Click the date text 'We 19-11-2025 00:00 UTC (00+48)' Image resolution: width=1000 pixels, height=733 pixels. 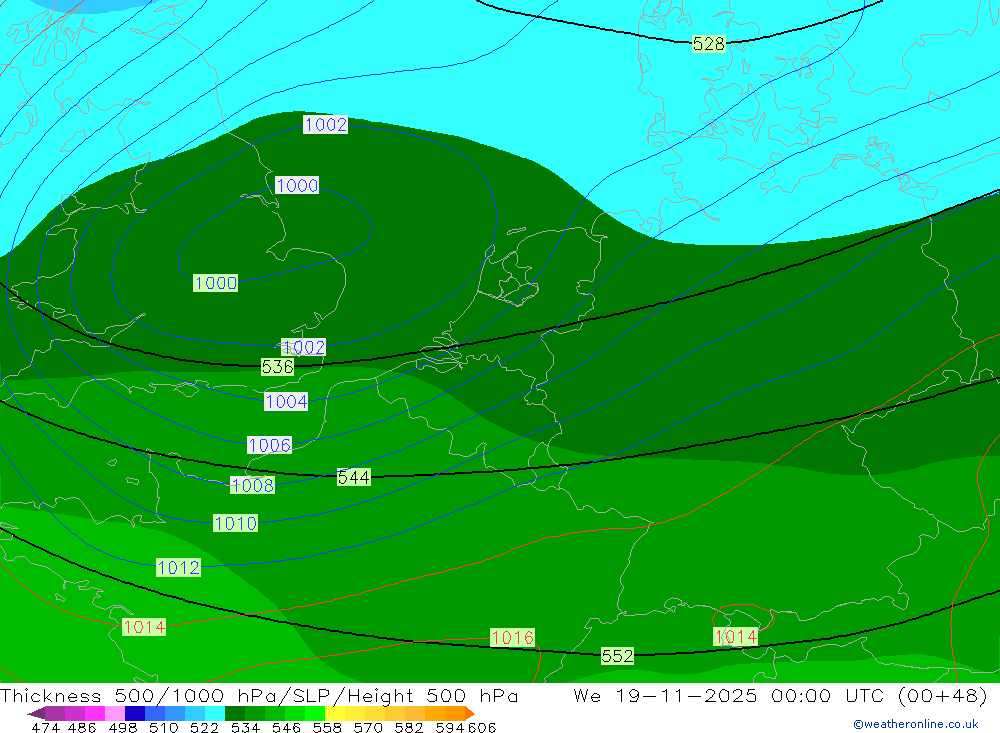point(780,695)
